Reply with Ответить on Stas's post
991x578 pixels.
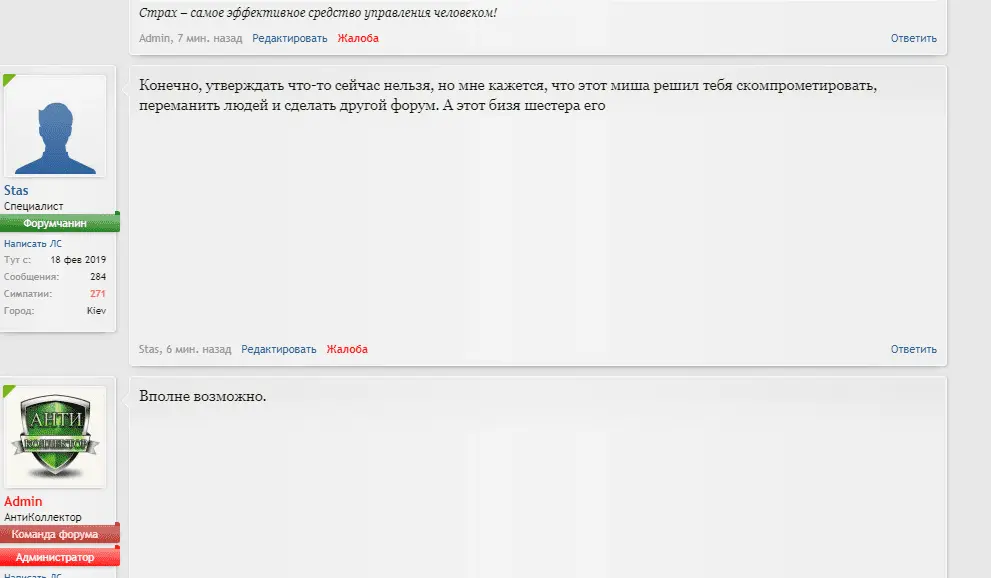coord(913,349)
